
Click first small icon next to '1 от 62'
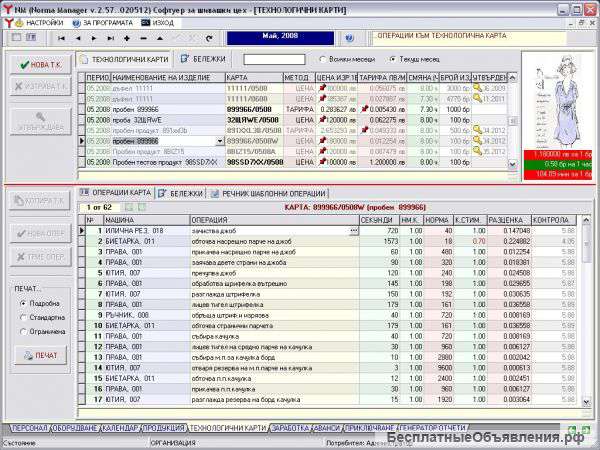[129, 207]
